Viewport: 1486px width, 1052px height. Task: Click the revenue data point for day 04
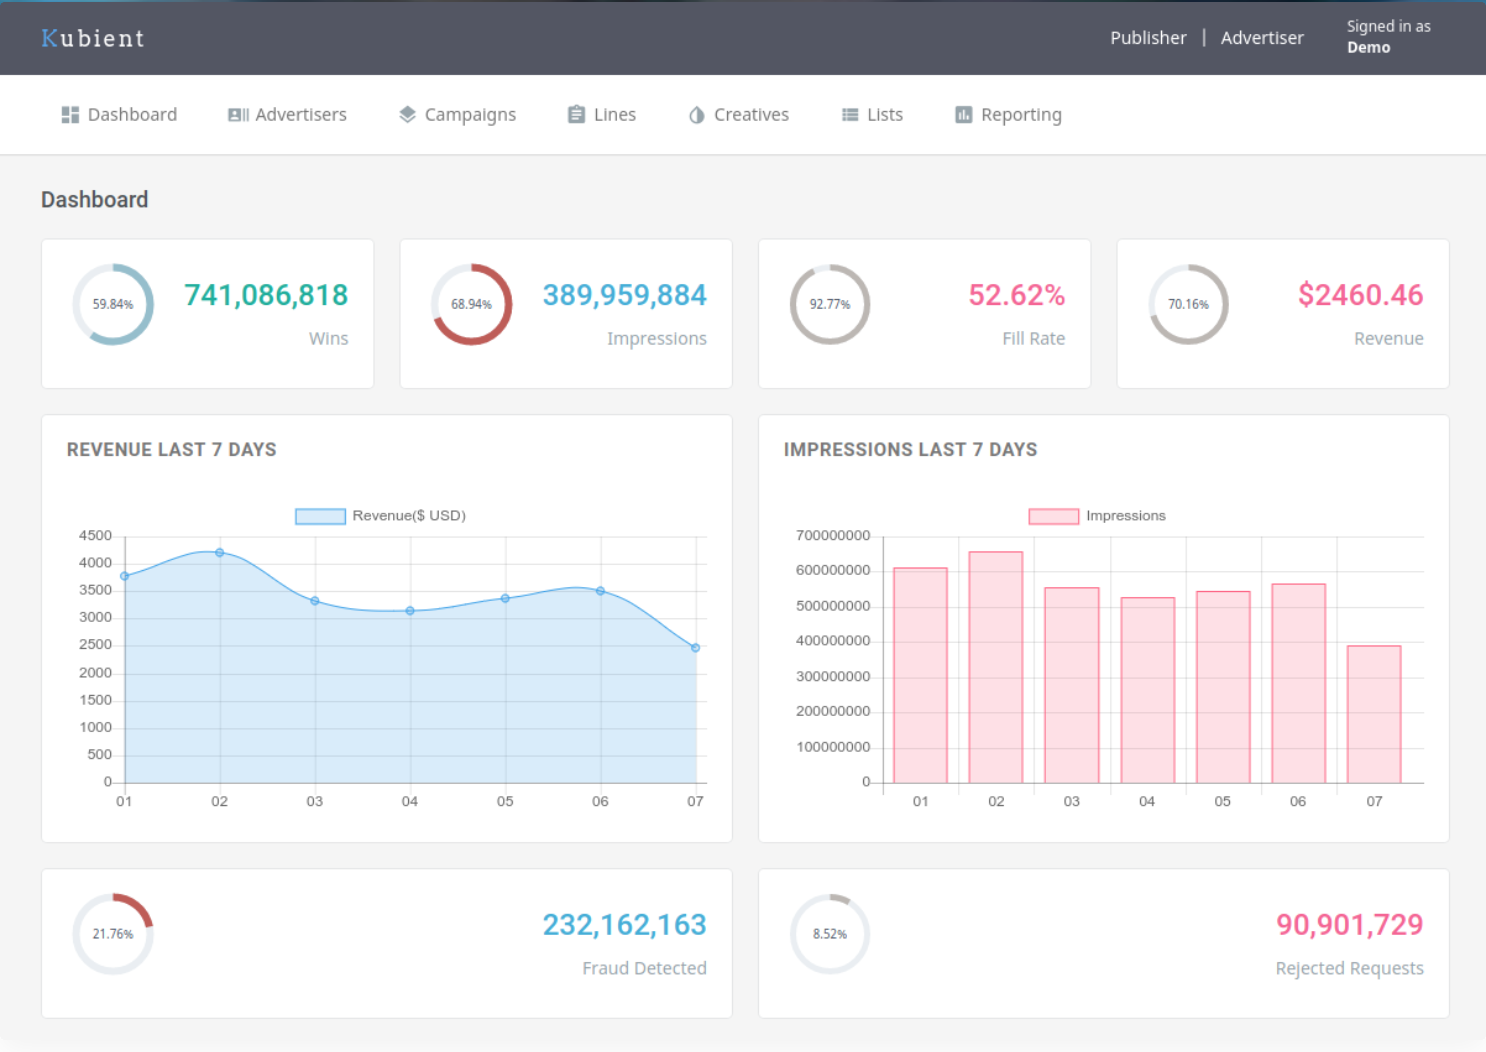click(x=410, y=610)
